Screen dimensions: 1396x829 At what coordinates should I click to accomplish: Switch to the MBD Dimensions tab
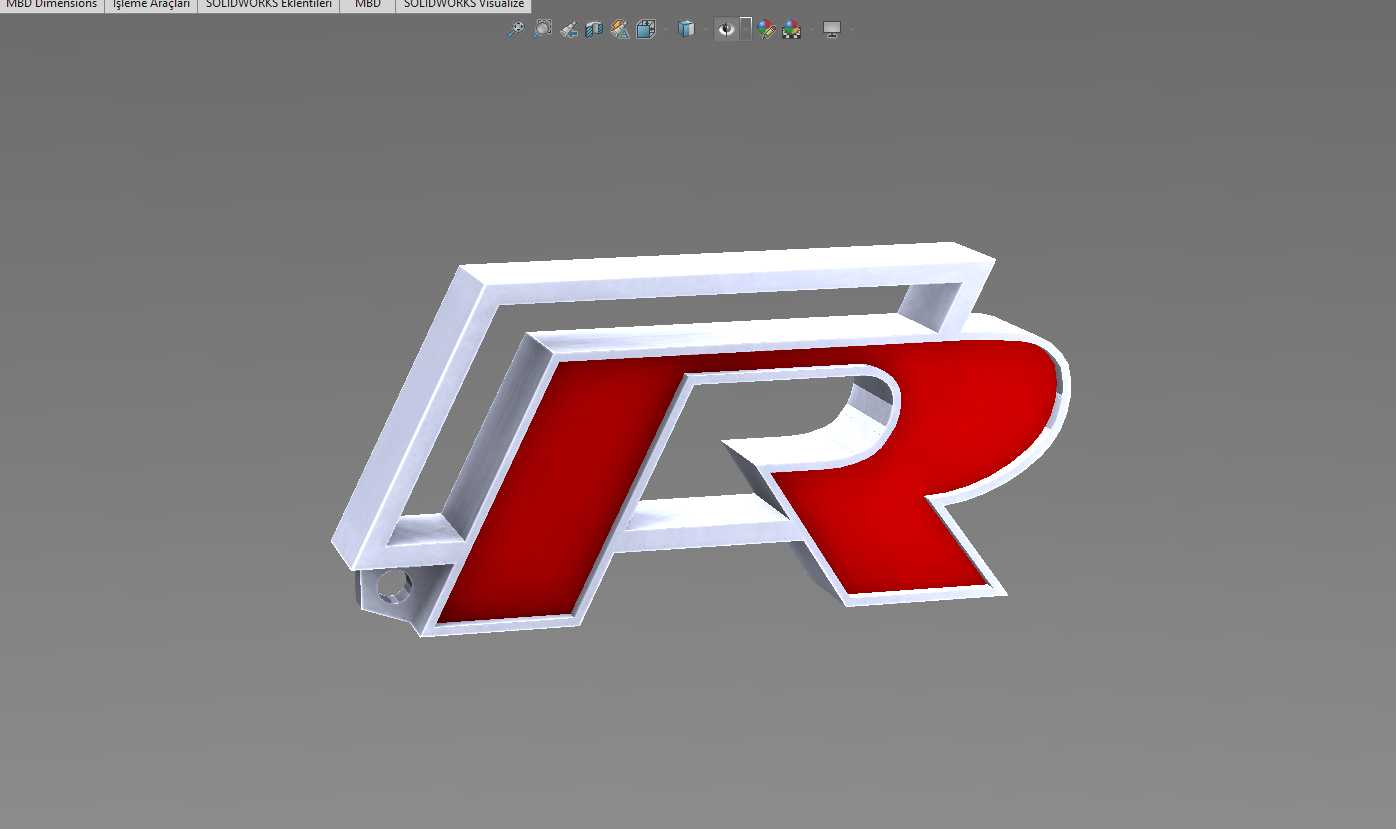tap(52, 5)
